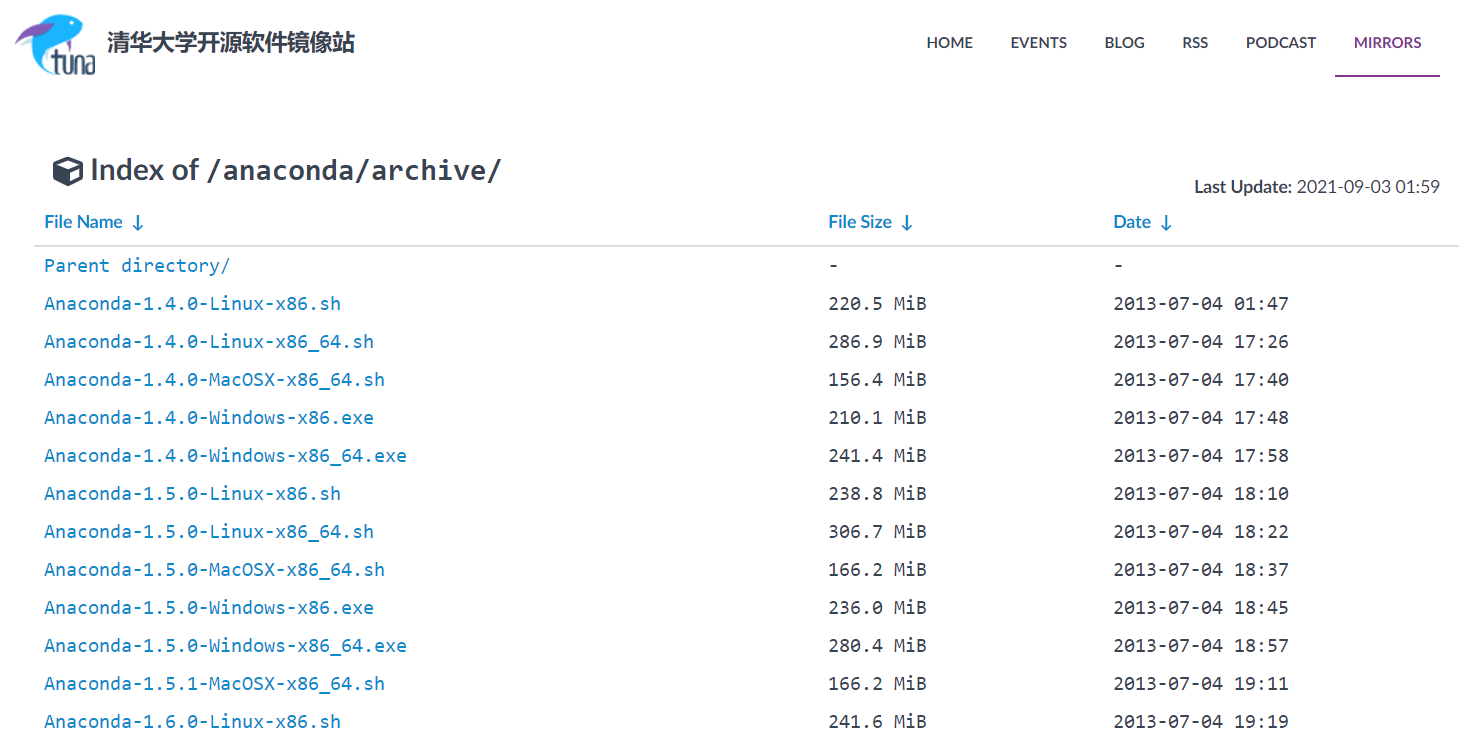Download Anaconda-1.4.0-Windows-x86.exe
The image size is (1472, 745).
[x=209, y=417]
